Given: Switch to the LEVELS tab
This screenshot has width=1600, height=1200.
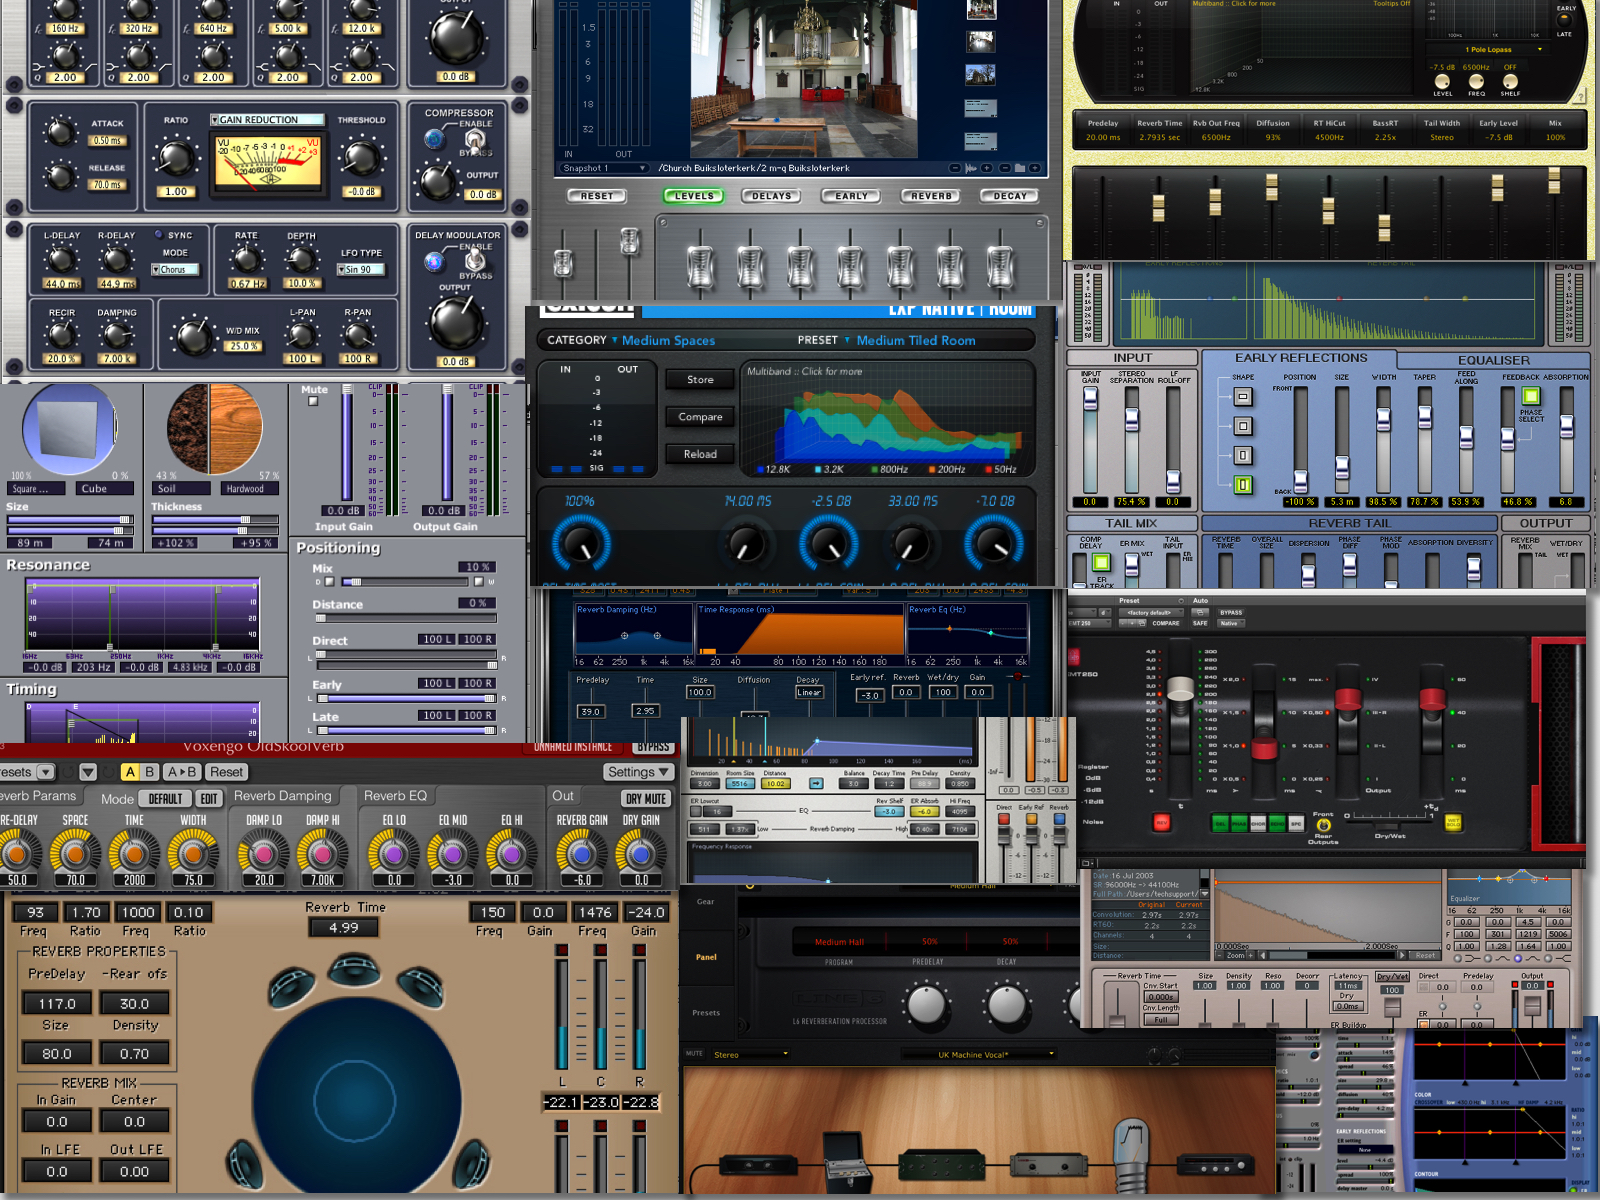Looking at the screenshot, I should pyautogui.click(x=694, y=196).
